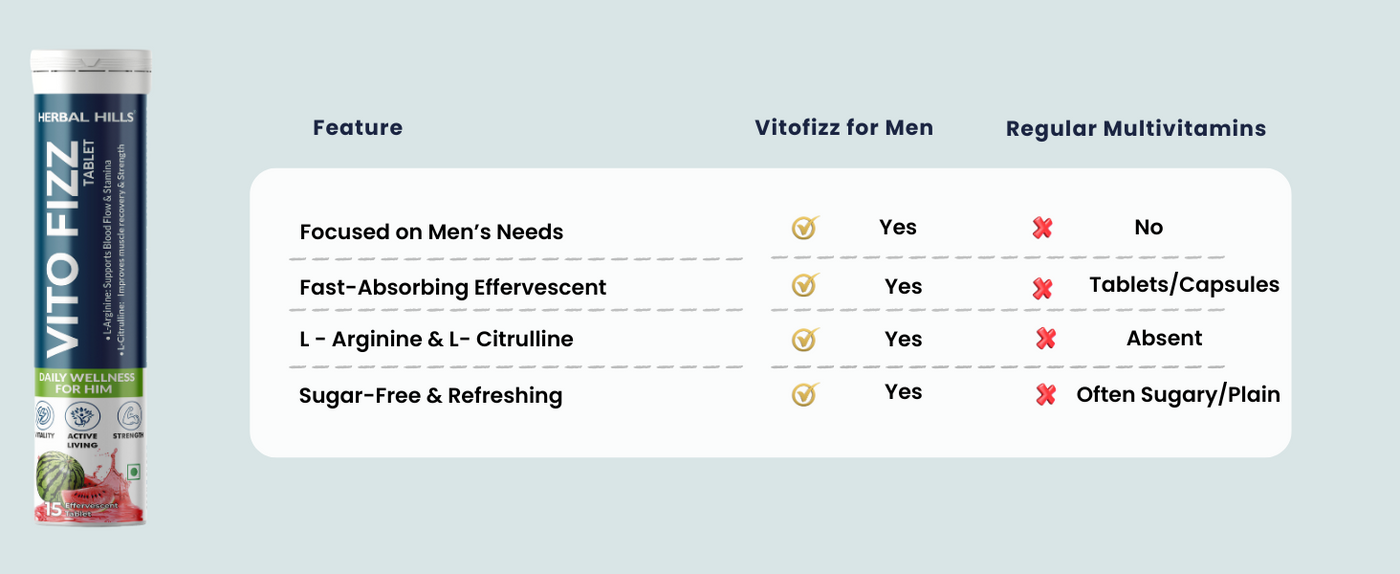This screenshot has width=1400, height=574.
Task: Click the Focused on Men's Needs feature label
Action: coord(431,232)
